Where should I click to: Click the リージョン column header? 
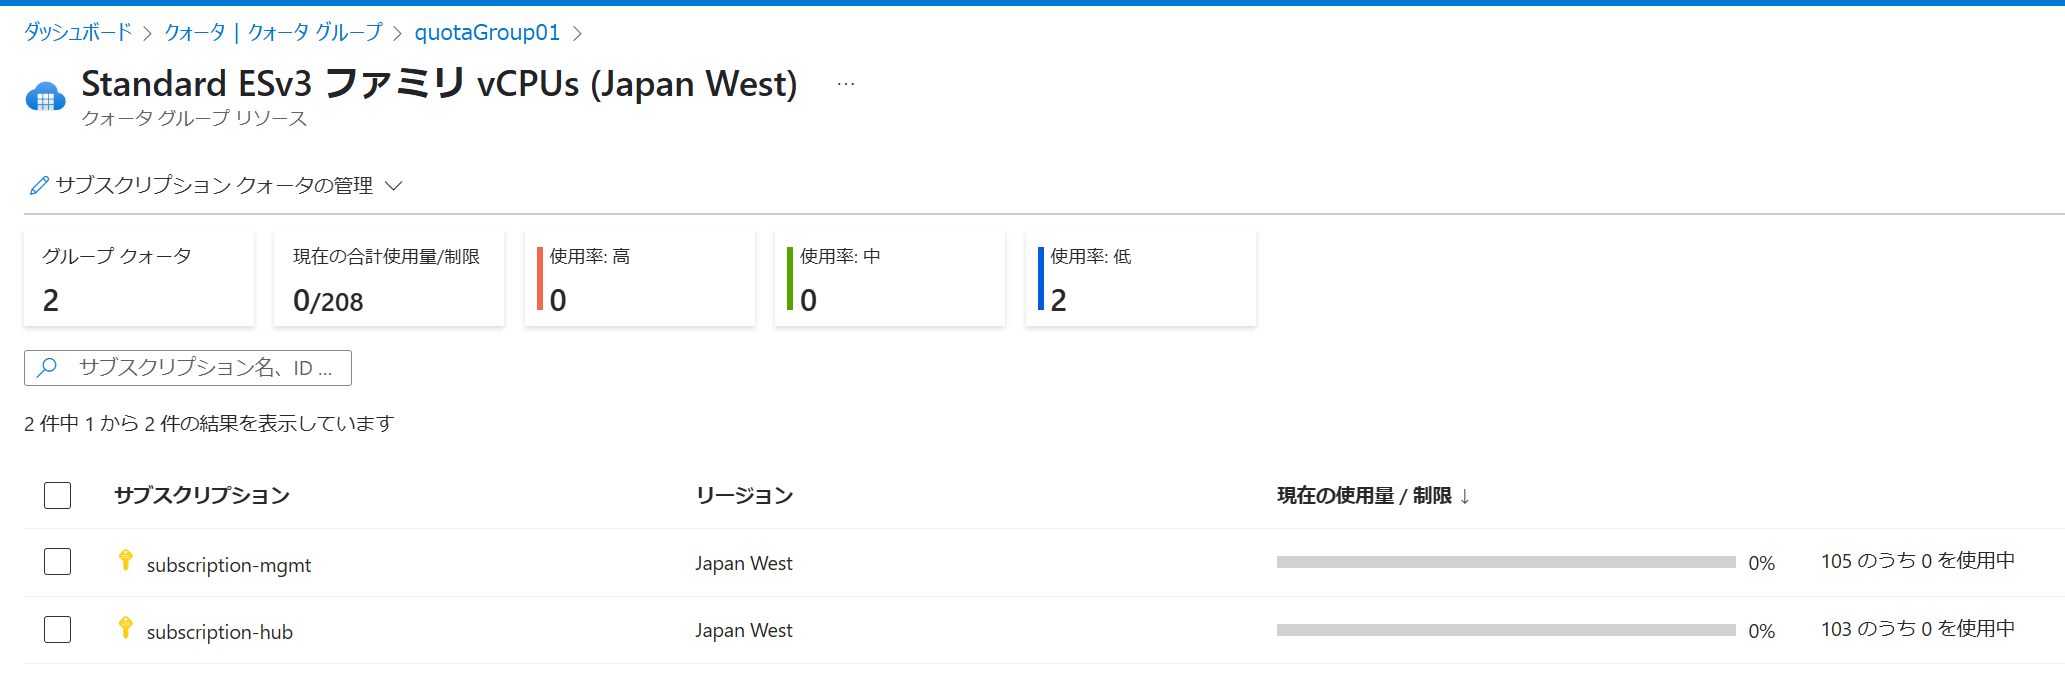[x=744, y=496]
